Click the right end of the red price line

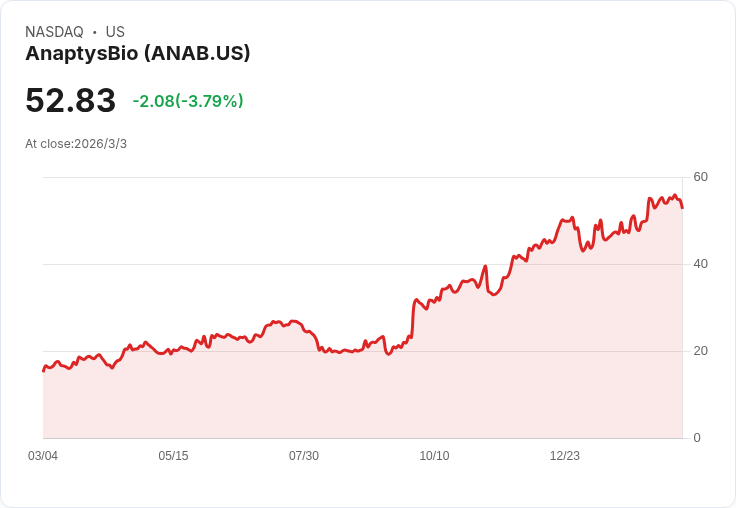coord(682,207)
